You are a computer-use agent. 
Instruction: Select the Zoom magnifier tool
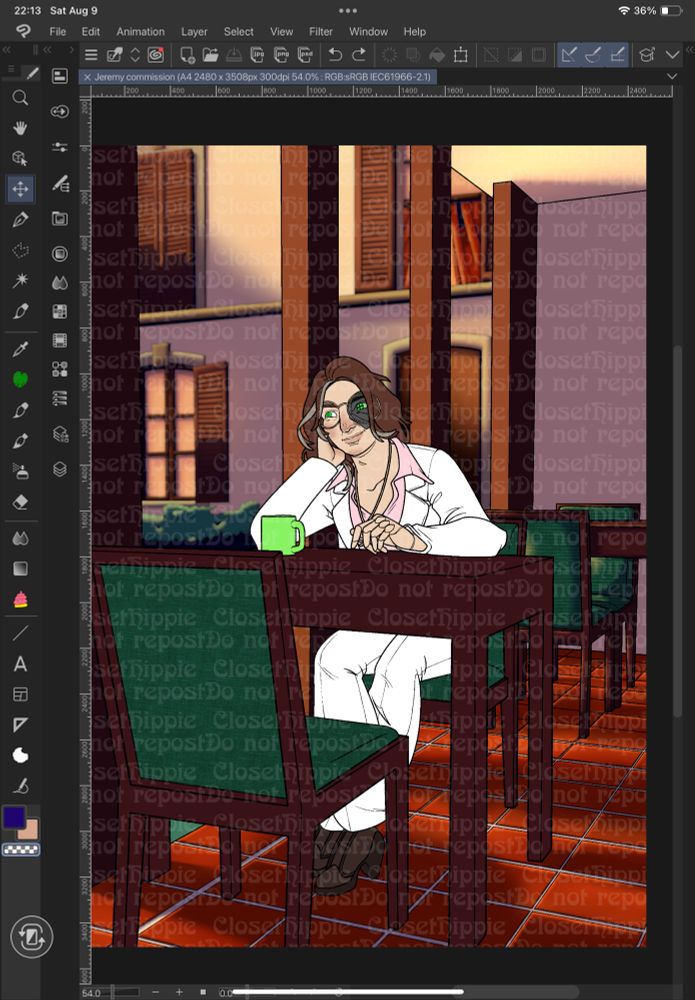click(20, 98)
